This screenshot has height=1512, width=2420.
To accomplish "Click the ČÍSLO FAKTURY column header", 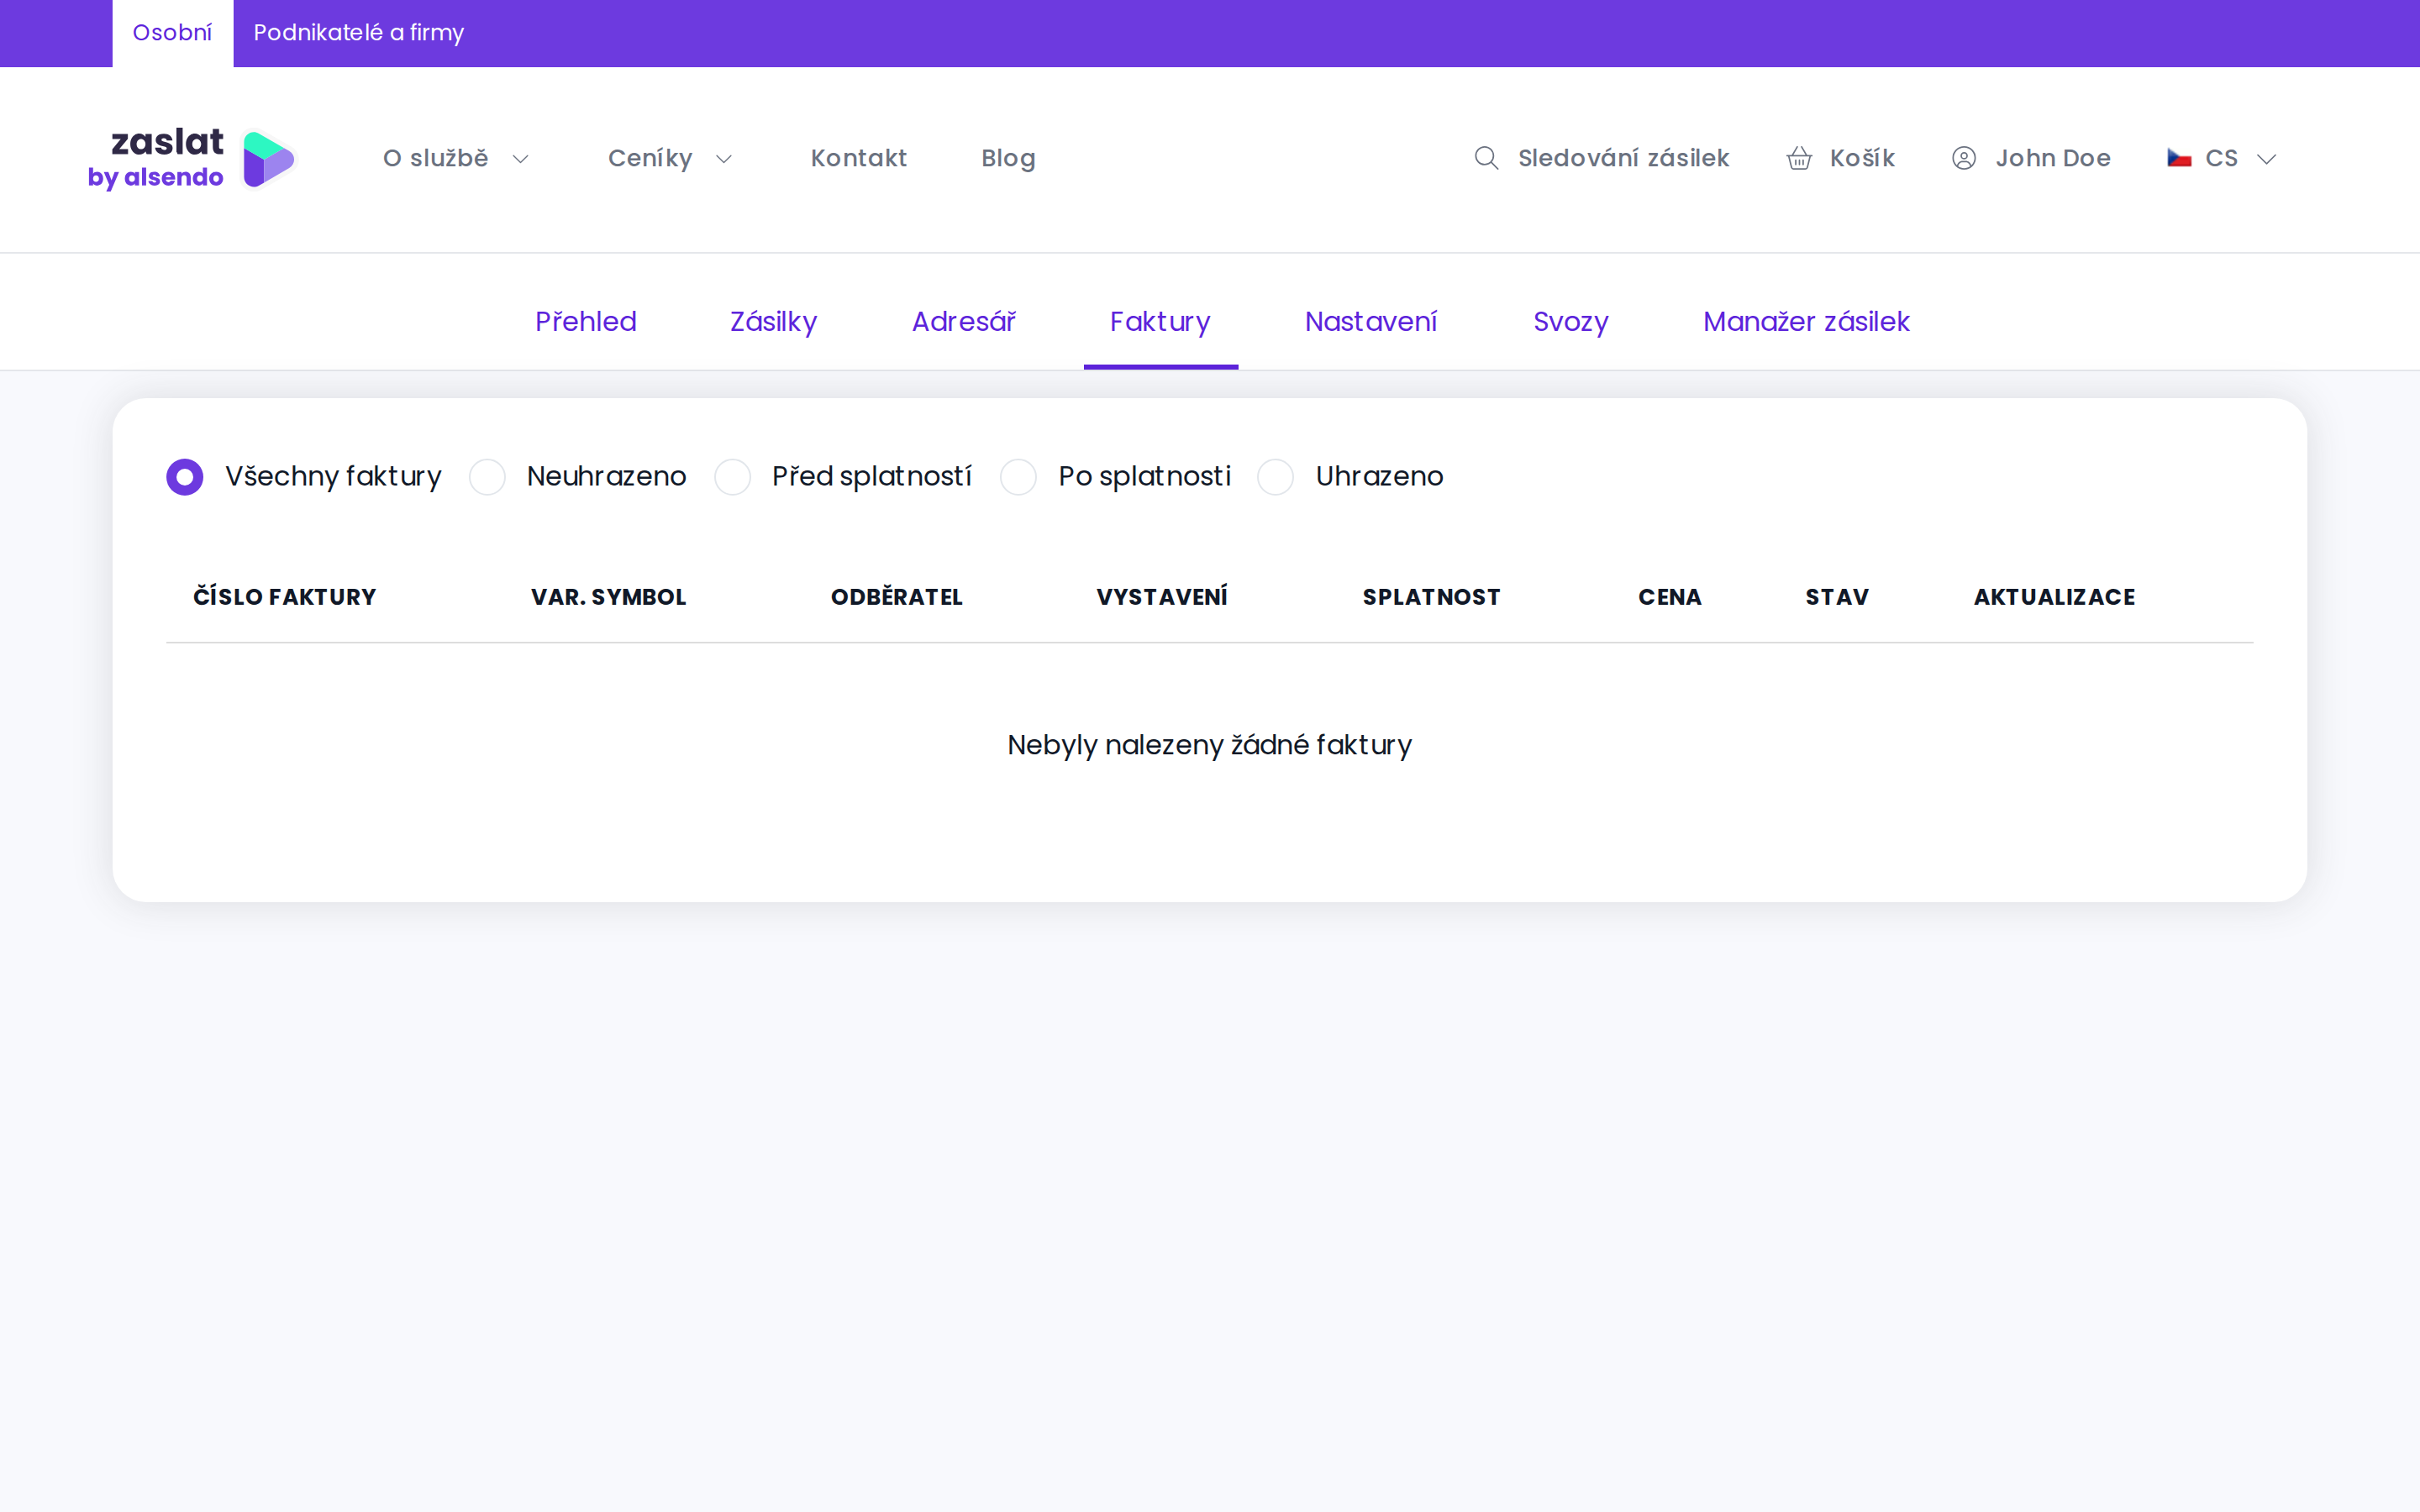I will coord(285,597).
